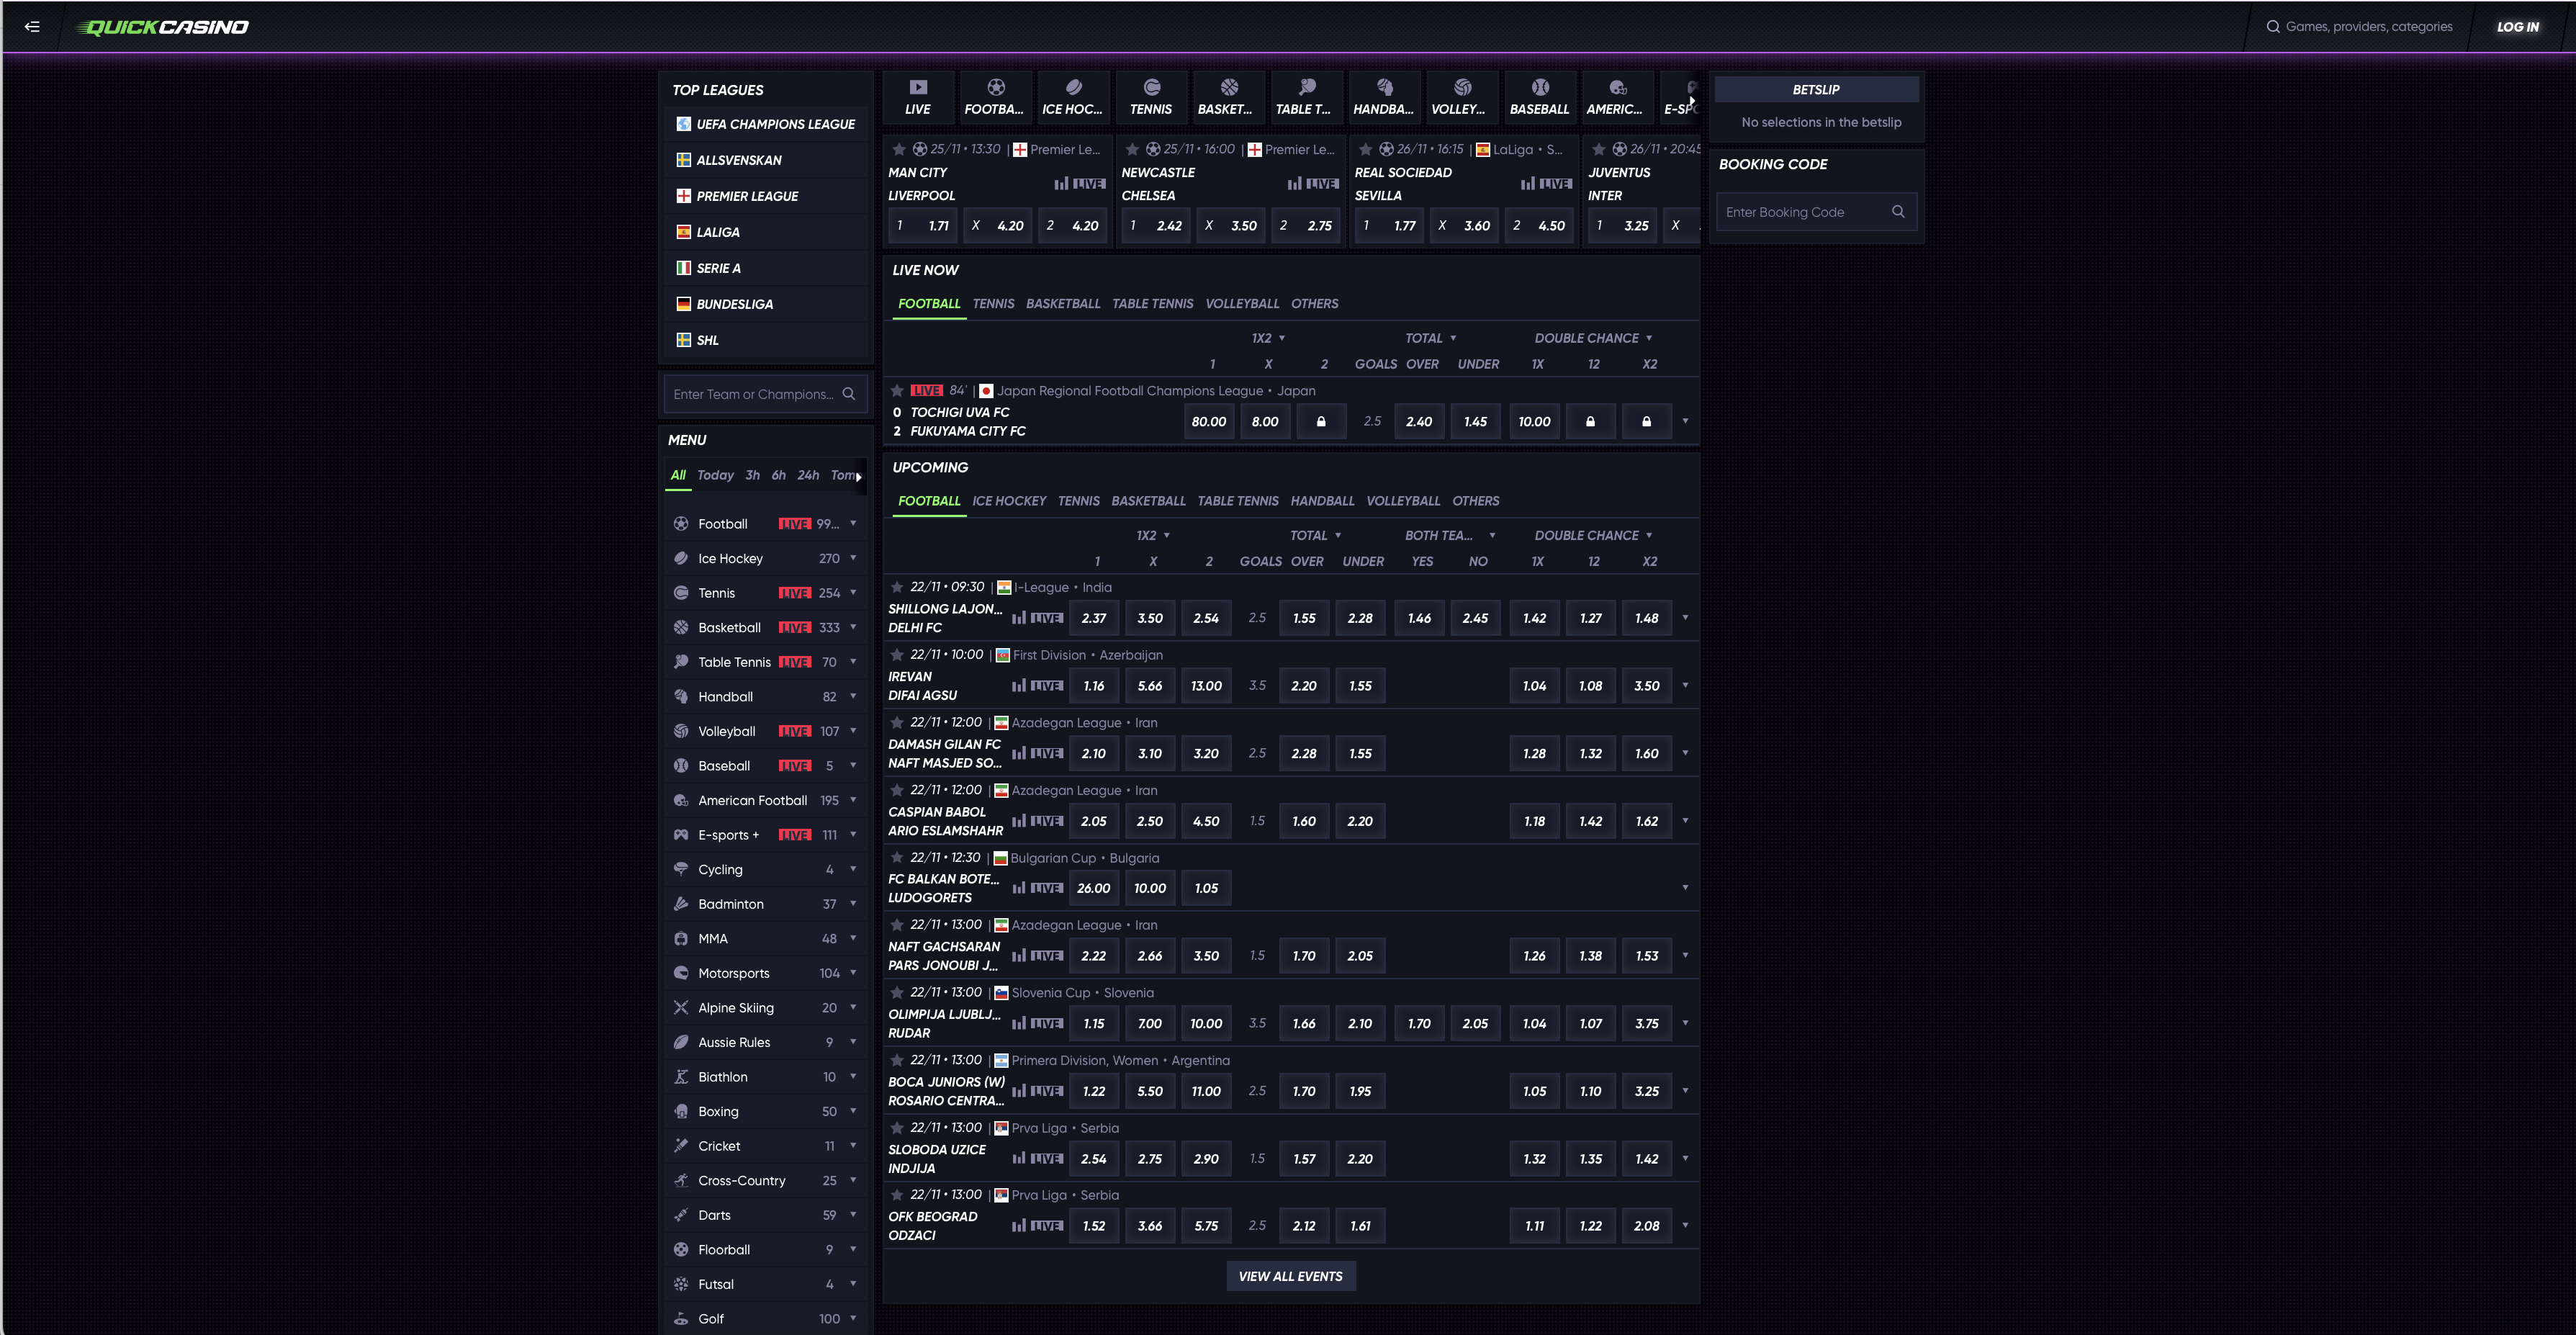Expand more markets for Irevan vs Difai Agsu
Screen dimensions: 2576x1335
click(1685, 686)
